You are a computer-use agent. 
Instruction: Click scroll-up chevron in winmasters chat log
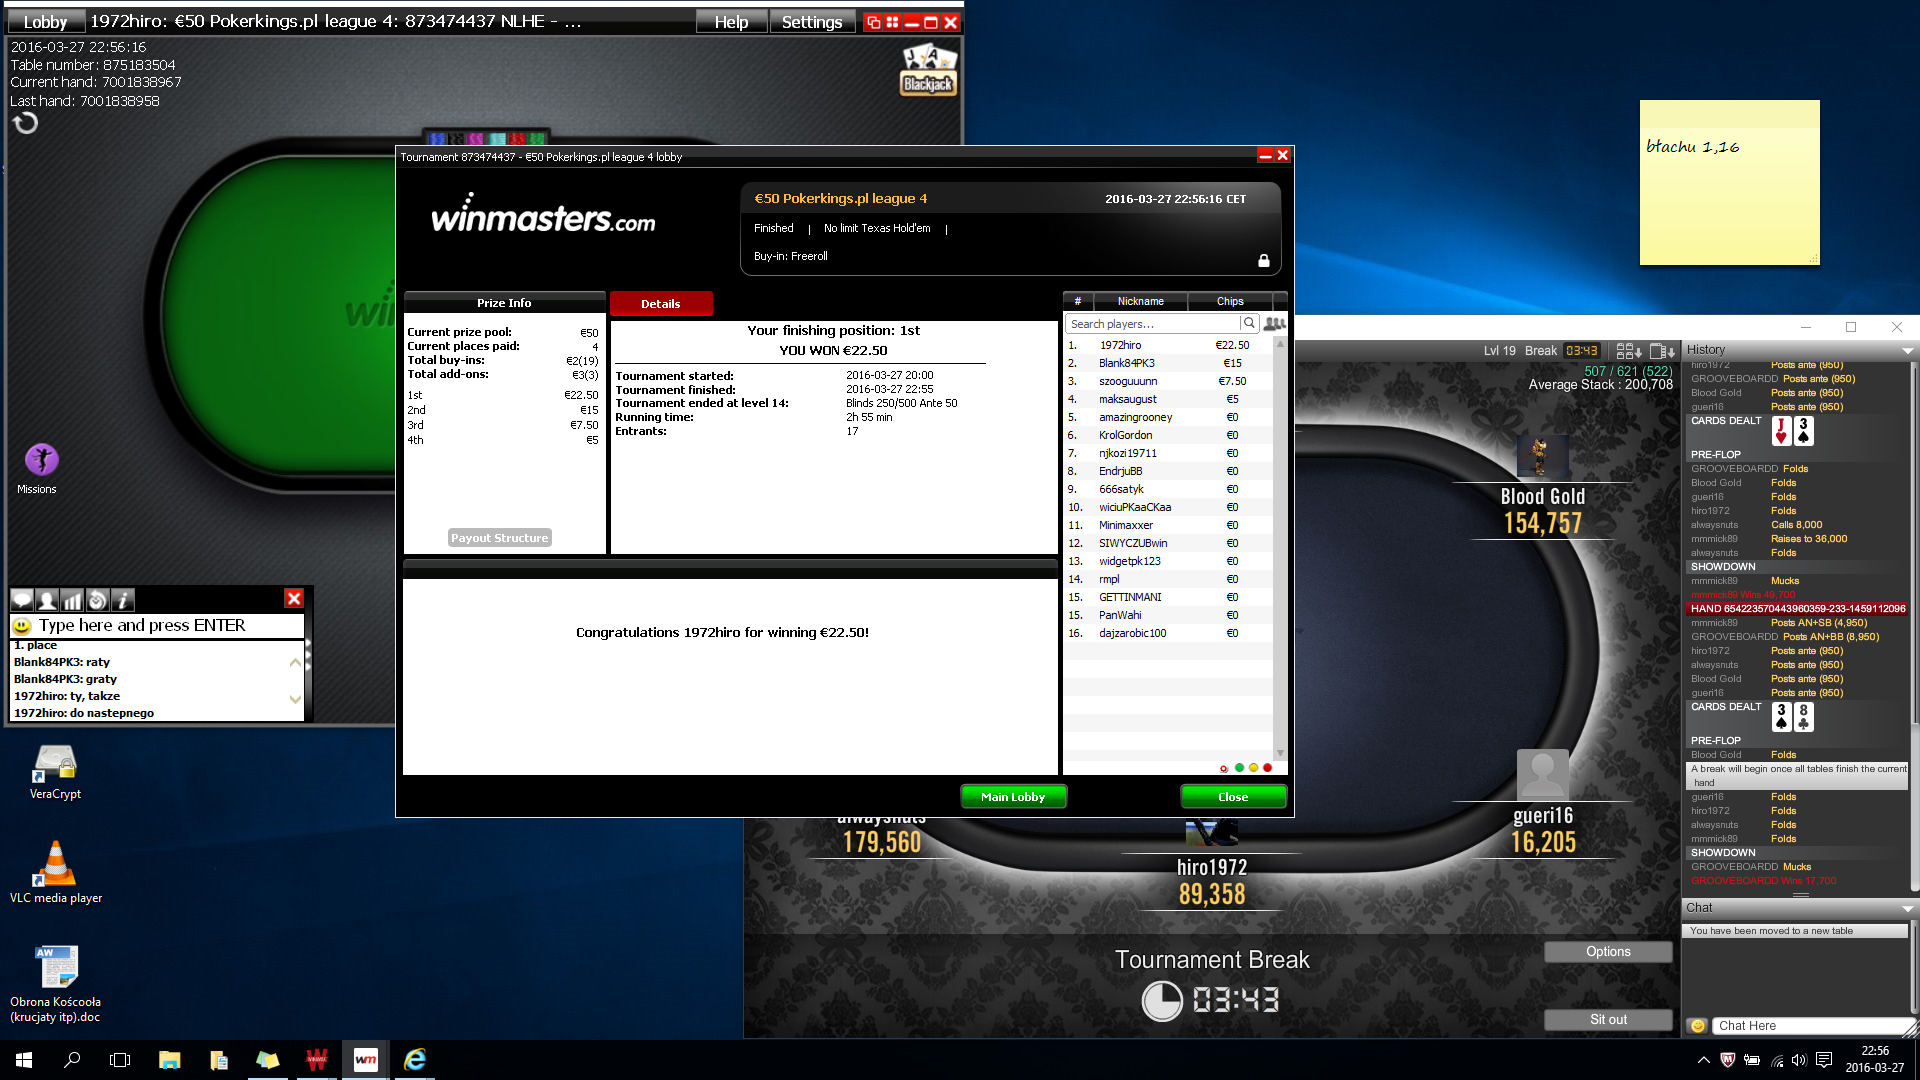[295, 663]
